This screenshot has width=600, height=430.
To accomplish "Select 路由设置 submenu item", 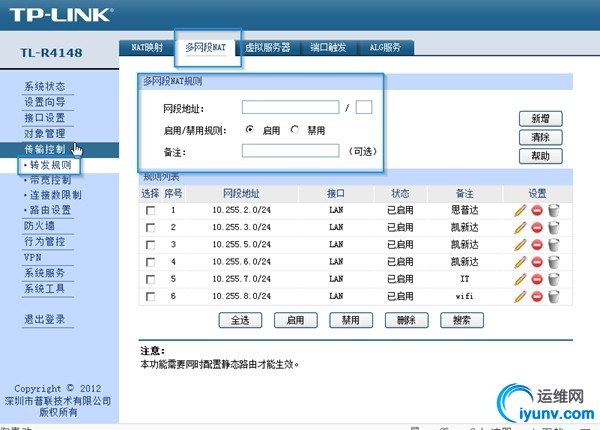I will (x=51, y=210).
